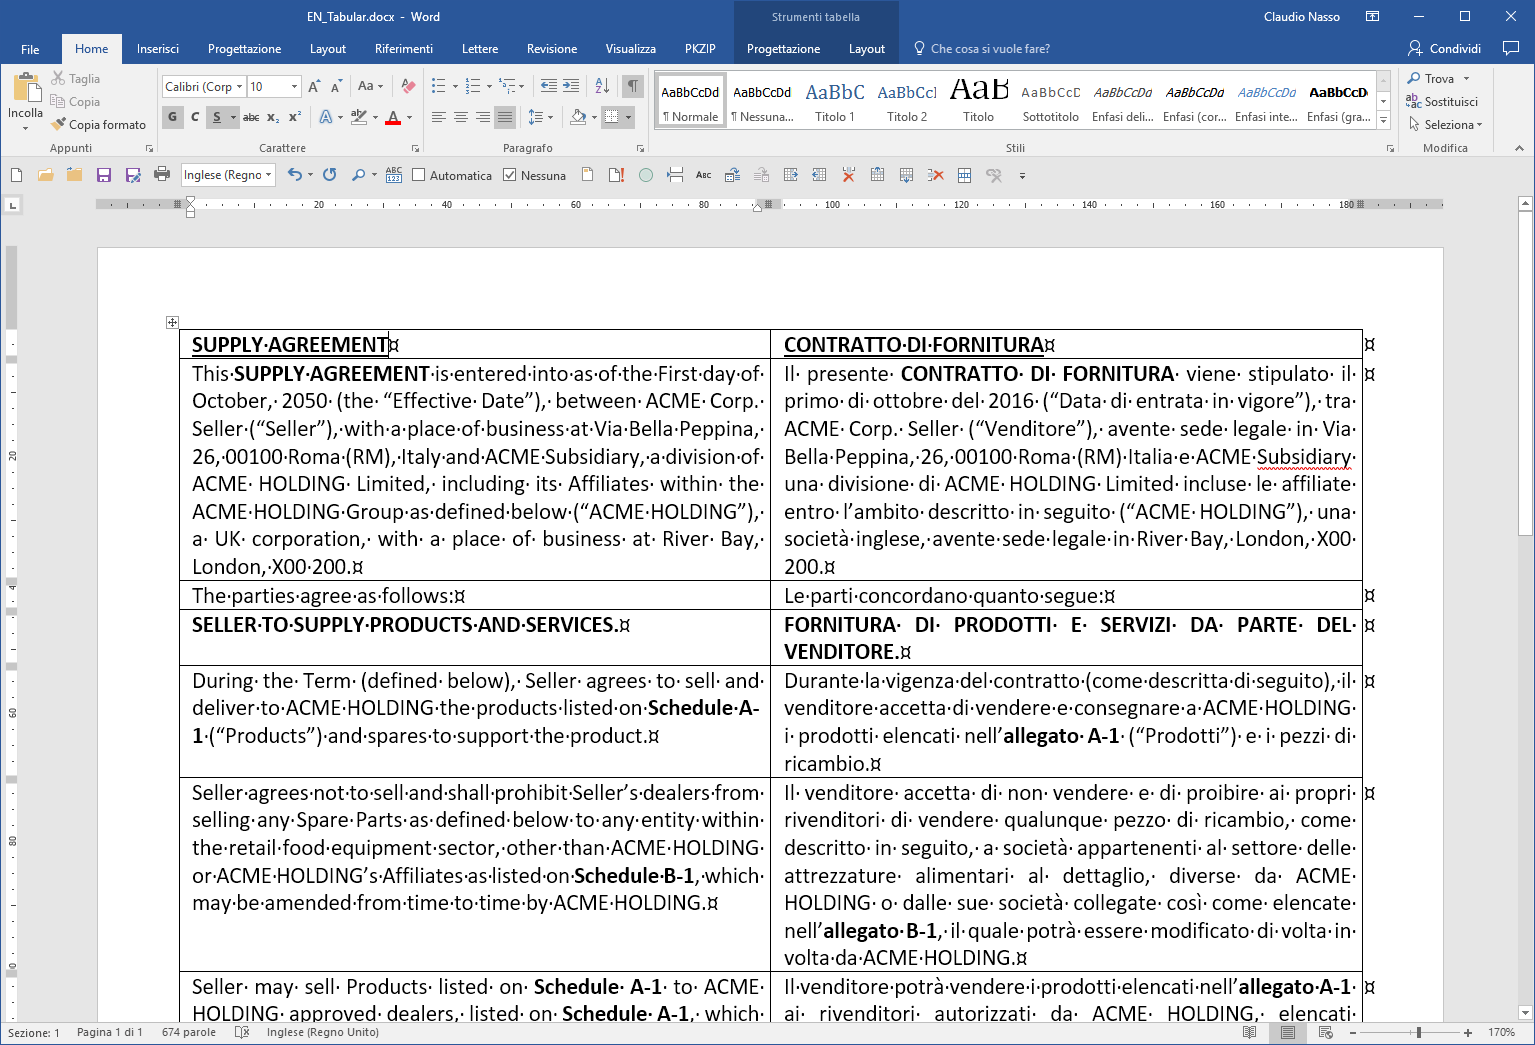Image resolution: width=1535 pixels, height=1045 pixels.
Task: Increase paragraph indent
Action: 571,87
